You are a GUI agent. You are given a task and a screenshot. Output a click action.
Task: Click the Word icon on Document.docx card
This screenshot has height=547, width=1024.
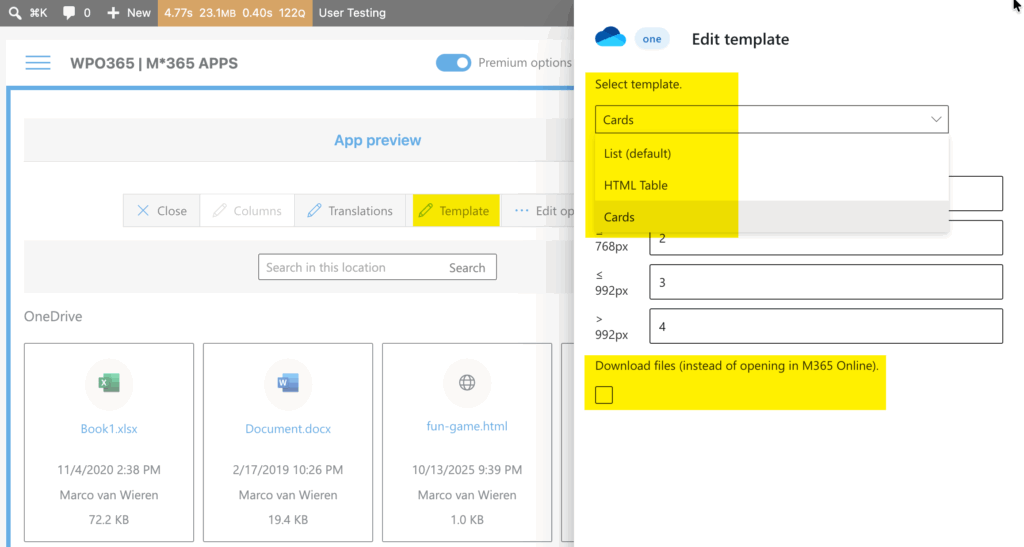(288, 383)
